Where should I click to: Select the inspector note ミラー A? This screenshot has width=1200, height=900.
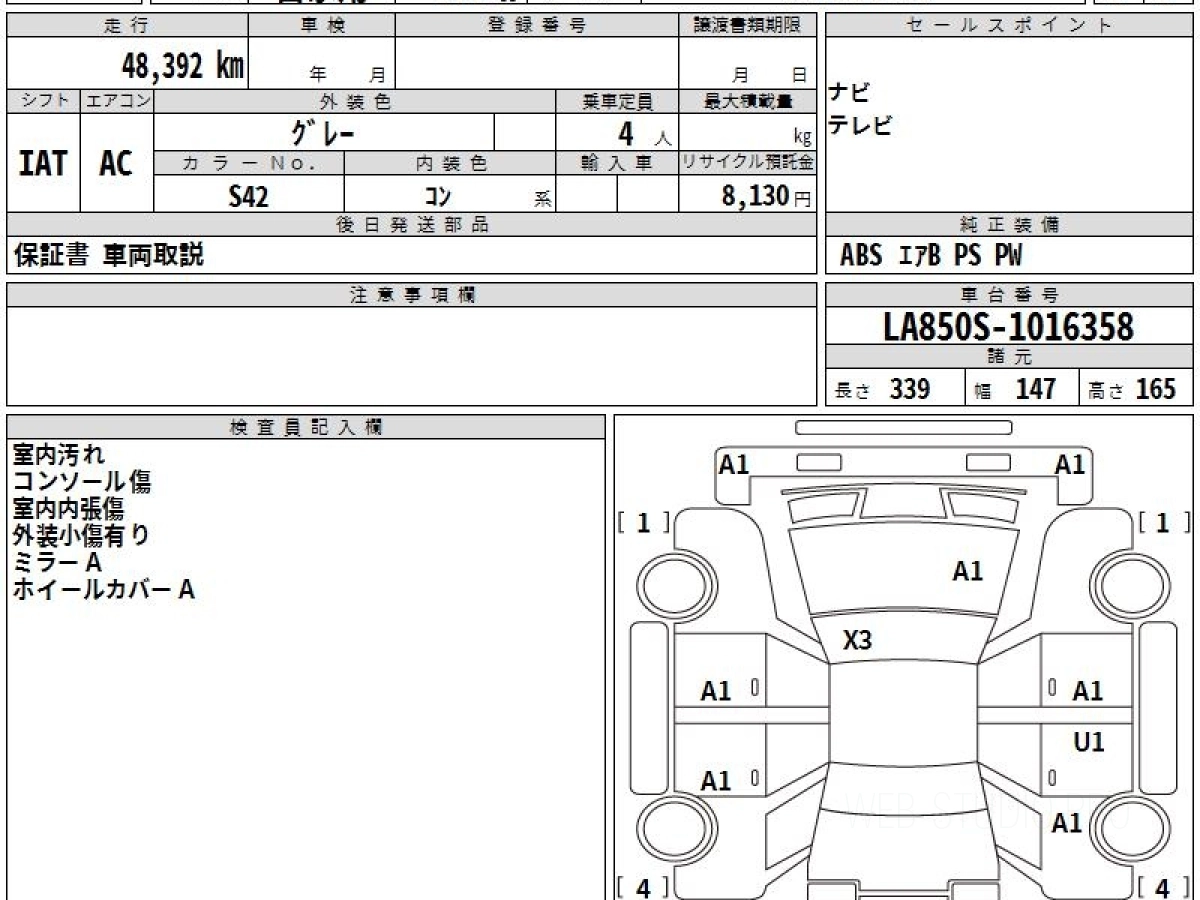[x=57, y=563]
